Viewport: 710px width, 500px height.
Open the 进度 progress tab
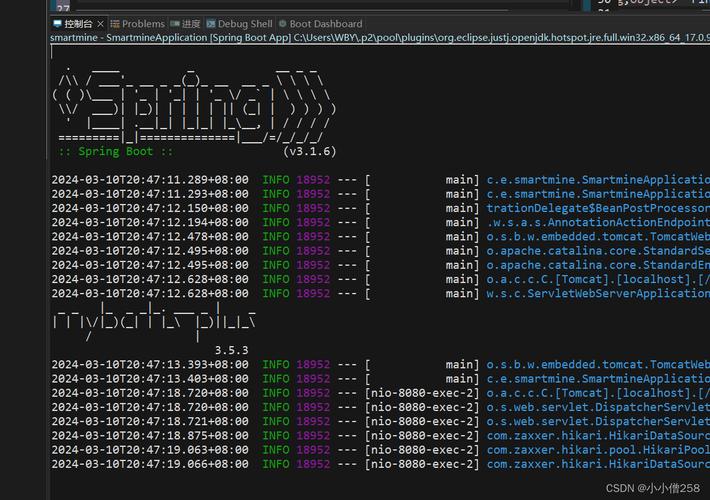(185, 24)
